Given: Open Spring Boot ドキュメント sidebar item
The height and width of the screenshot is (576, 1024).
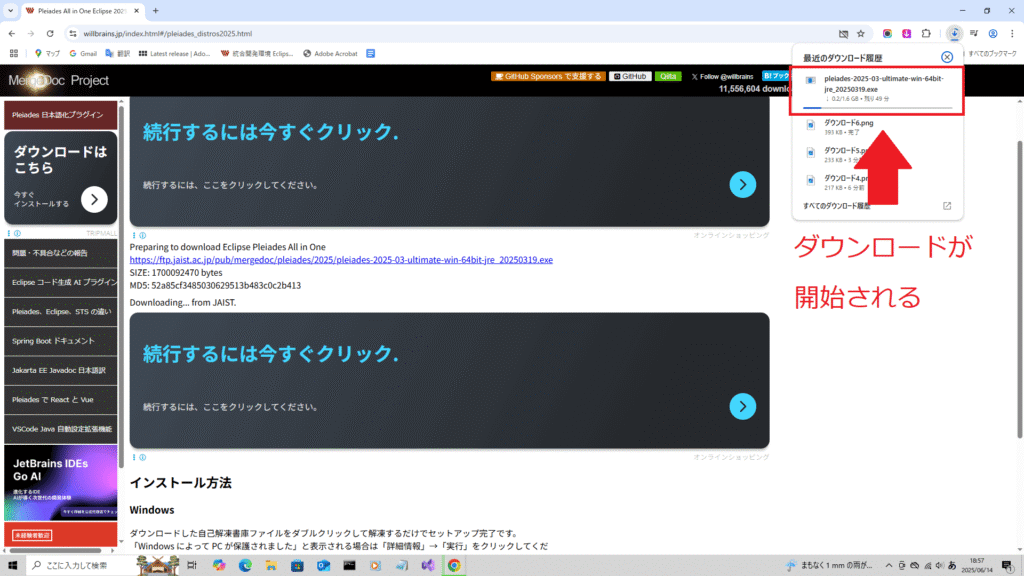Looking at the screenshot, I should [61, 341].
